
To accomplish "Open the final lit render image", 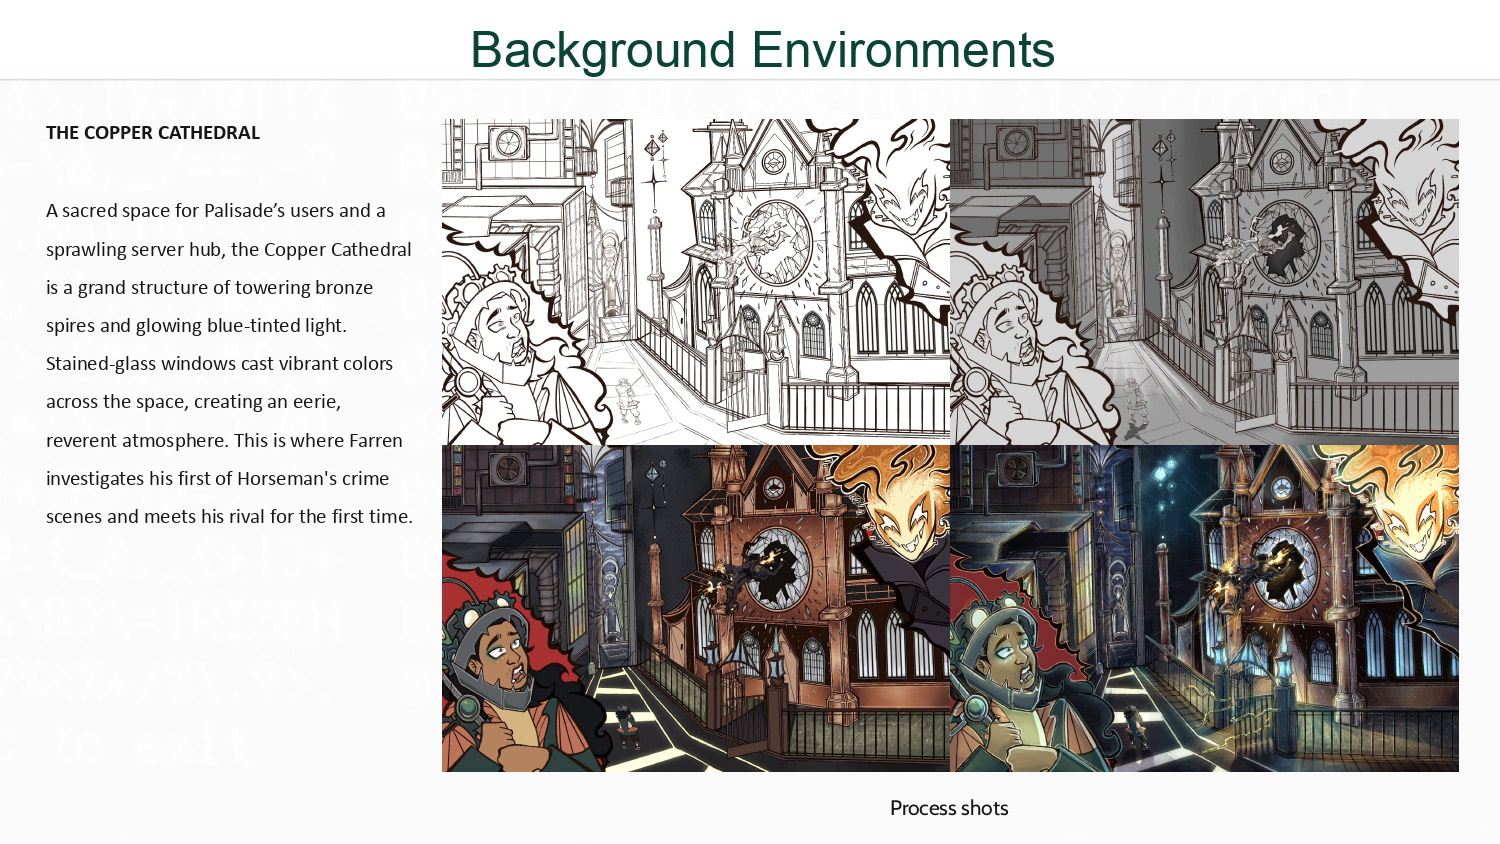I will coord(1204,608).
